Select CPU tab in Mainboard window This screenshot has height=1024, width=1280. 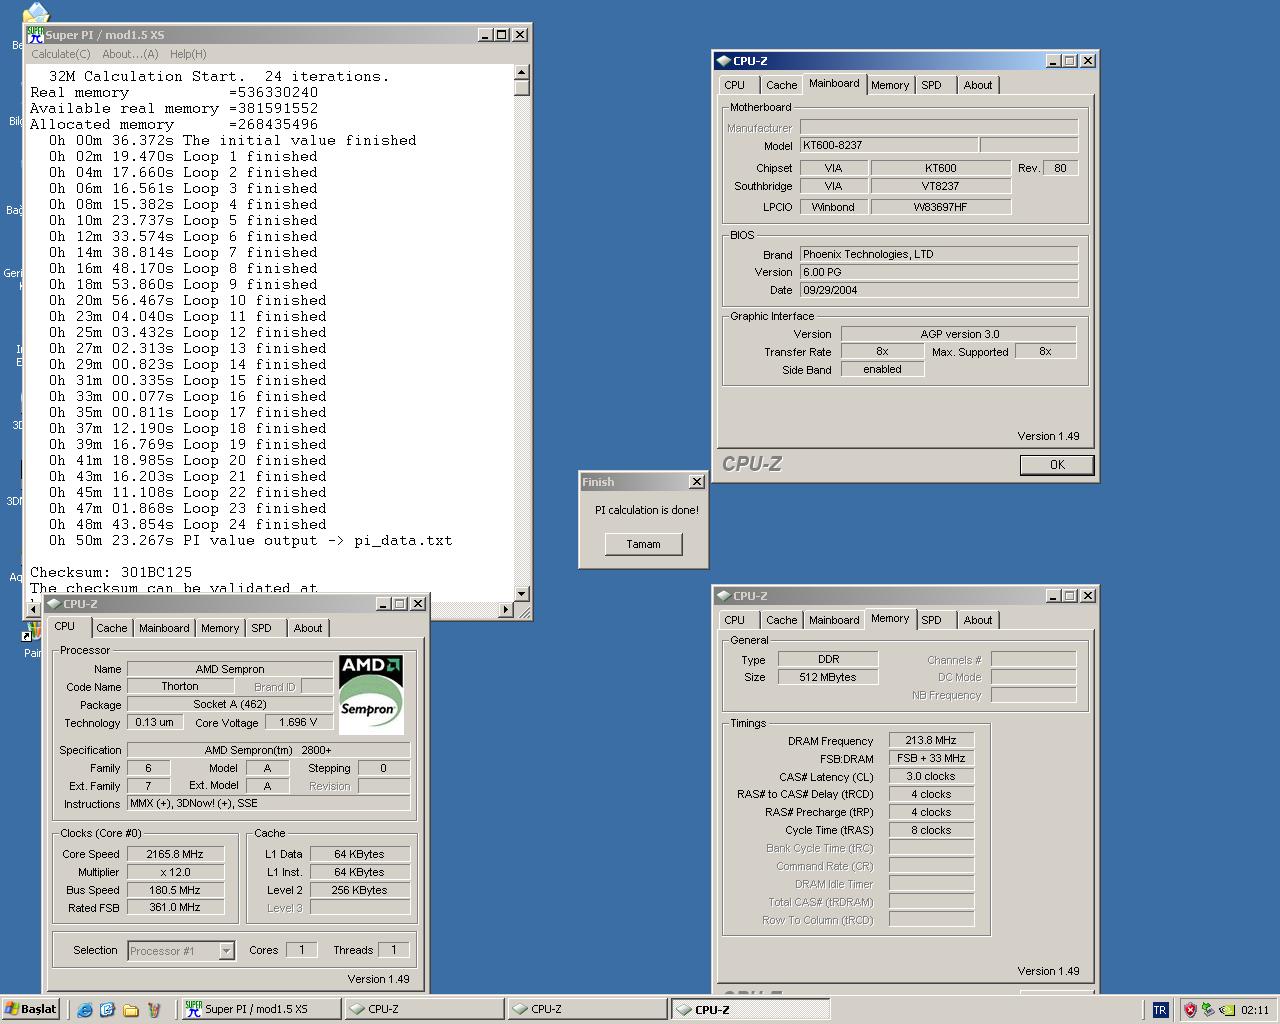tap(735, 86)
